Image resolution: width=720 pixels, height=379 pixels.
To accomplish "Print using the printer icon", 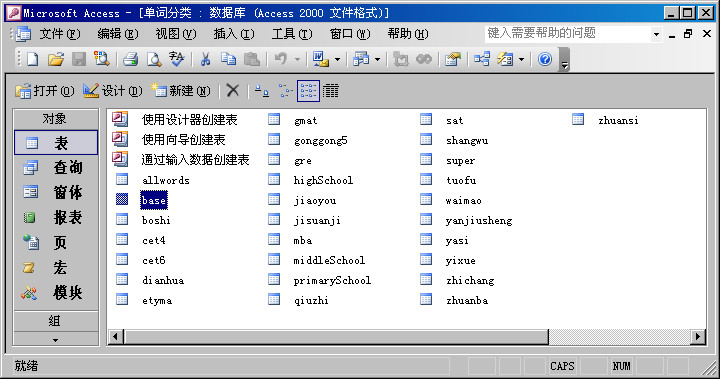I will (131, 59).
